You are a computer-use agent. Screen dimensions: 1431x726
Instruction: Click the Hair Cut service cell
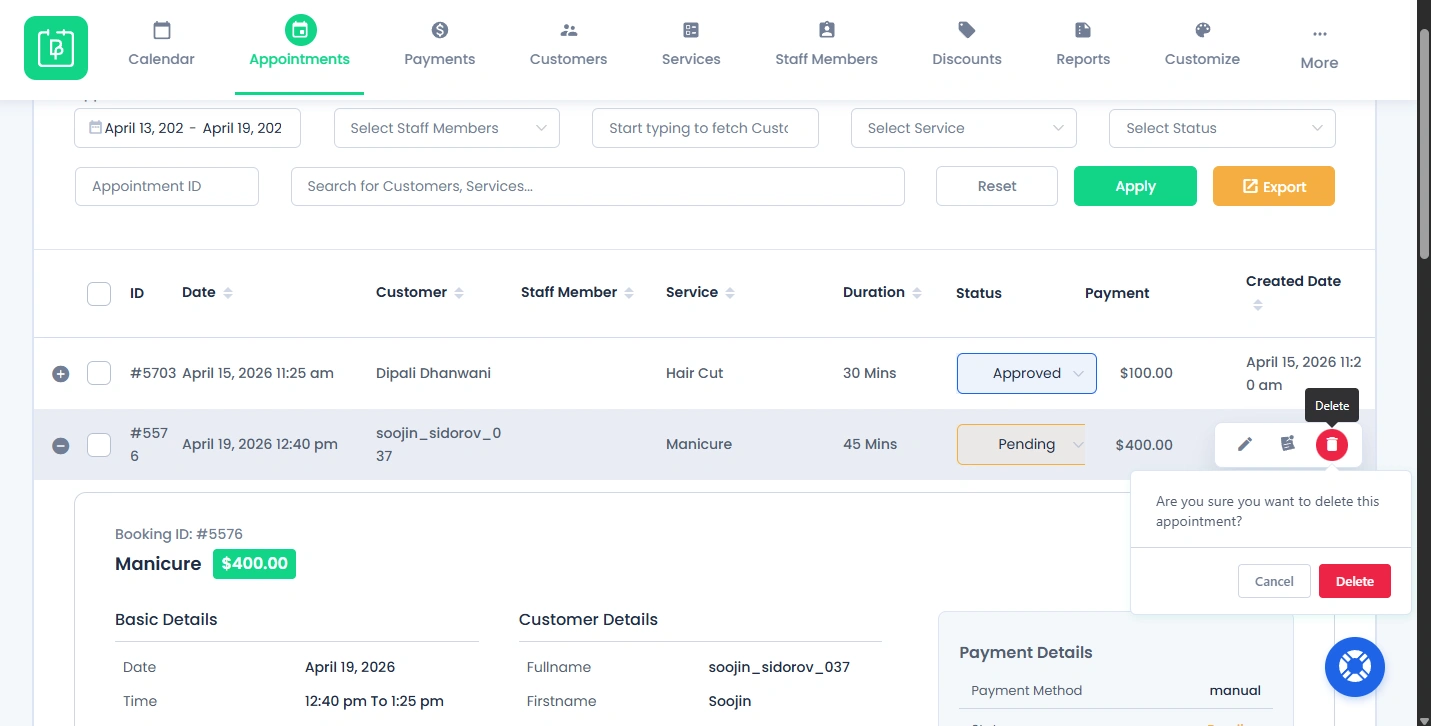[x=694, y=373]
